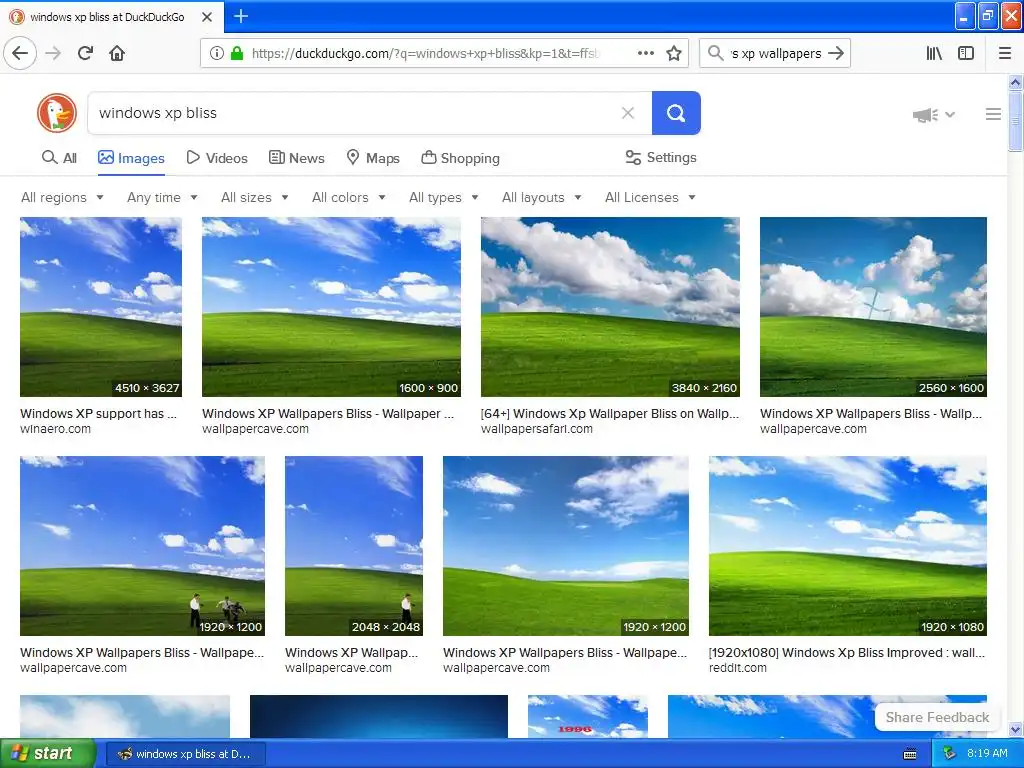Click the xp wallpapers browser search field

click(x=775, y=53)
